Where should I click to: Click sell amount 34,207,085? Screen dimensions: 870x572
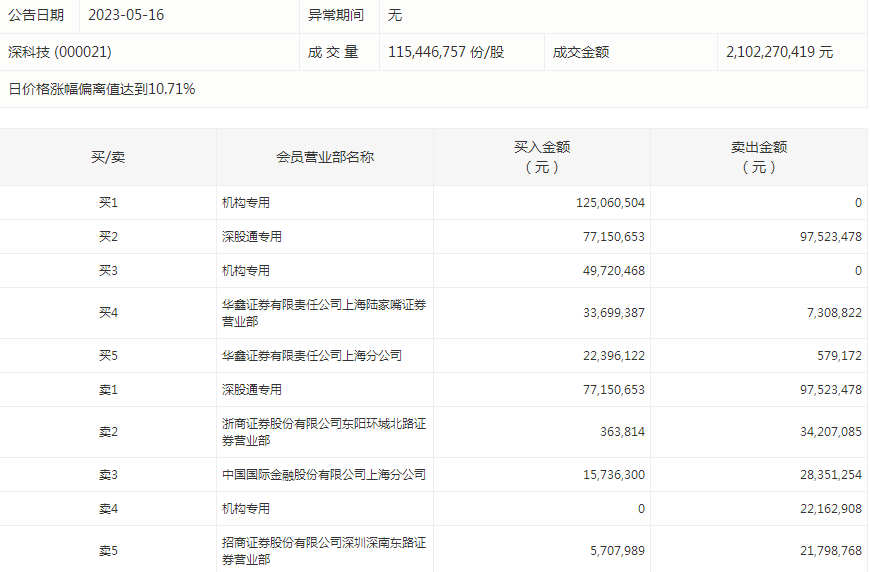coord(831,432)
